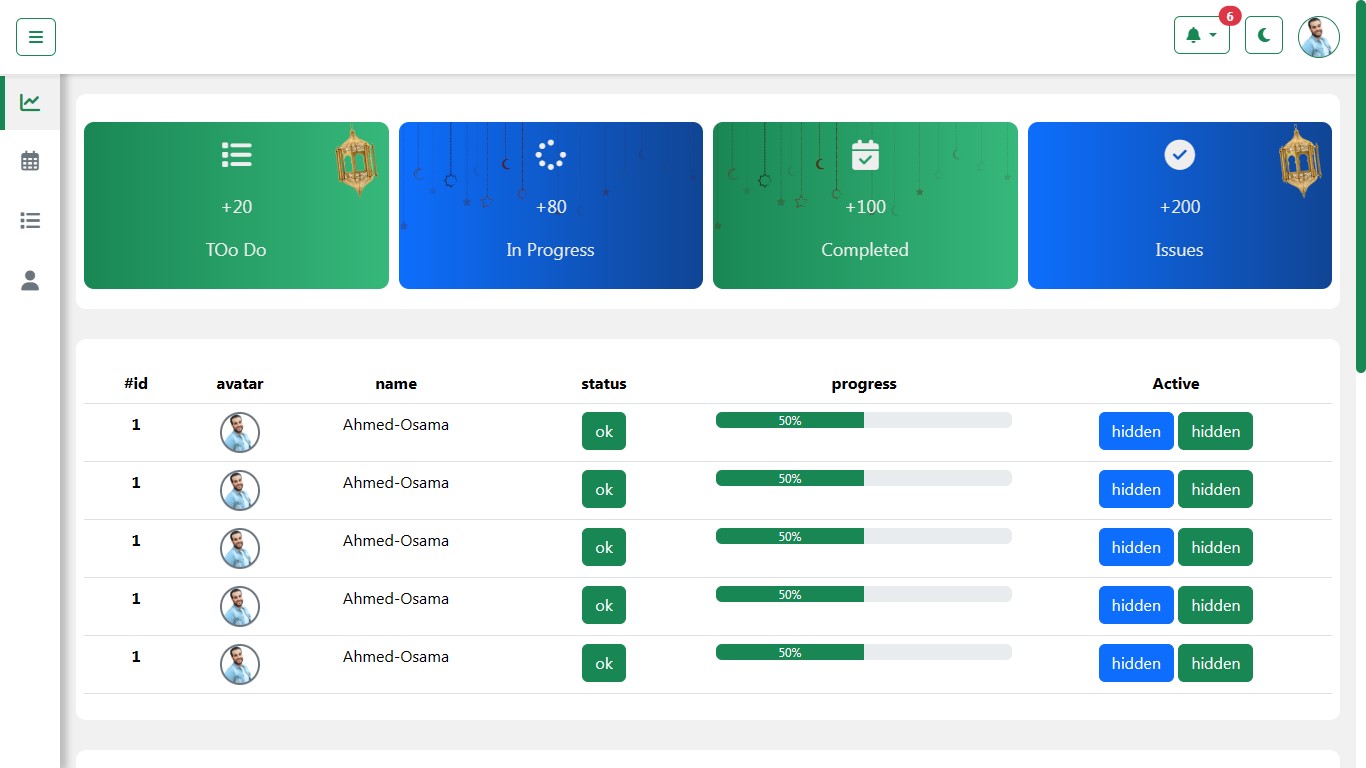Select the Issues summary card label

(1179, 250)
